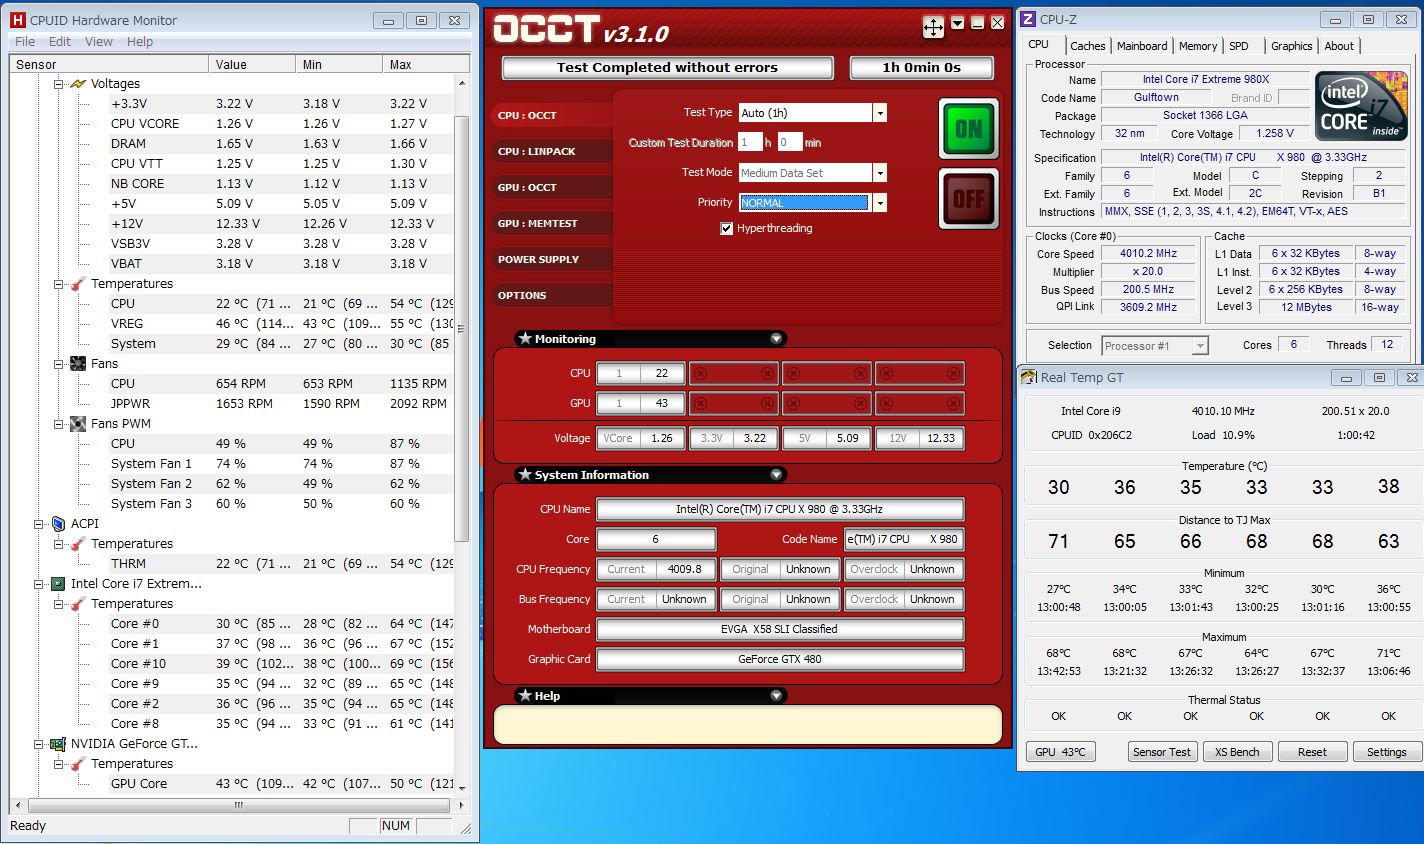This screenshot has width=1424, height=844.
Task: Click the Value column header in HWMonitor
Action: (x=254, y=64)
